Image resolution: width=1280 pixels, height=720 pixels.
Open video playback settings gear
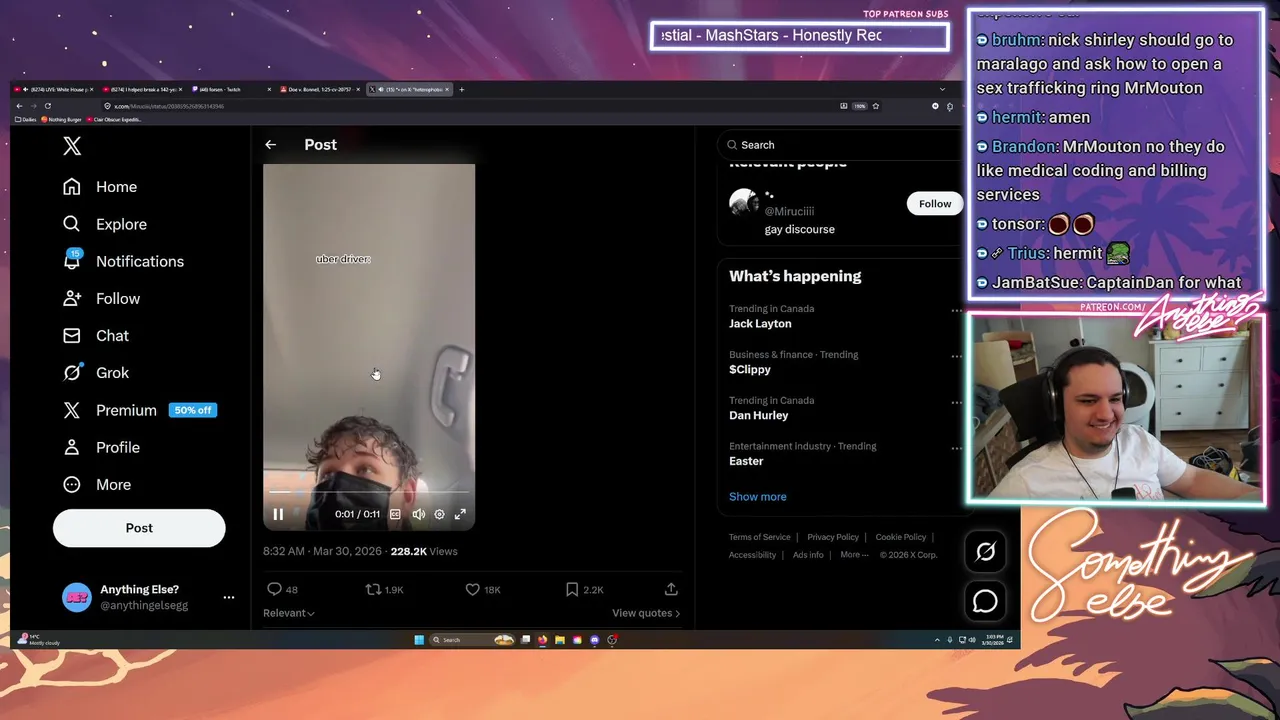pyautogui.click(x=439, y=514)
